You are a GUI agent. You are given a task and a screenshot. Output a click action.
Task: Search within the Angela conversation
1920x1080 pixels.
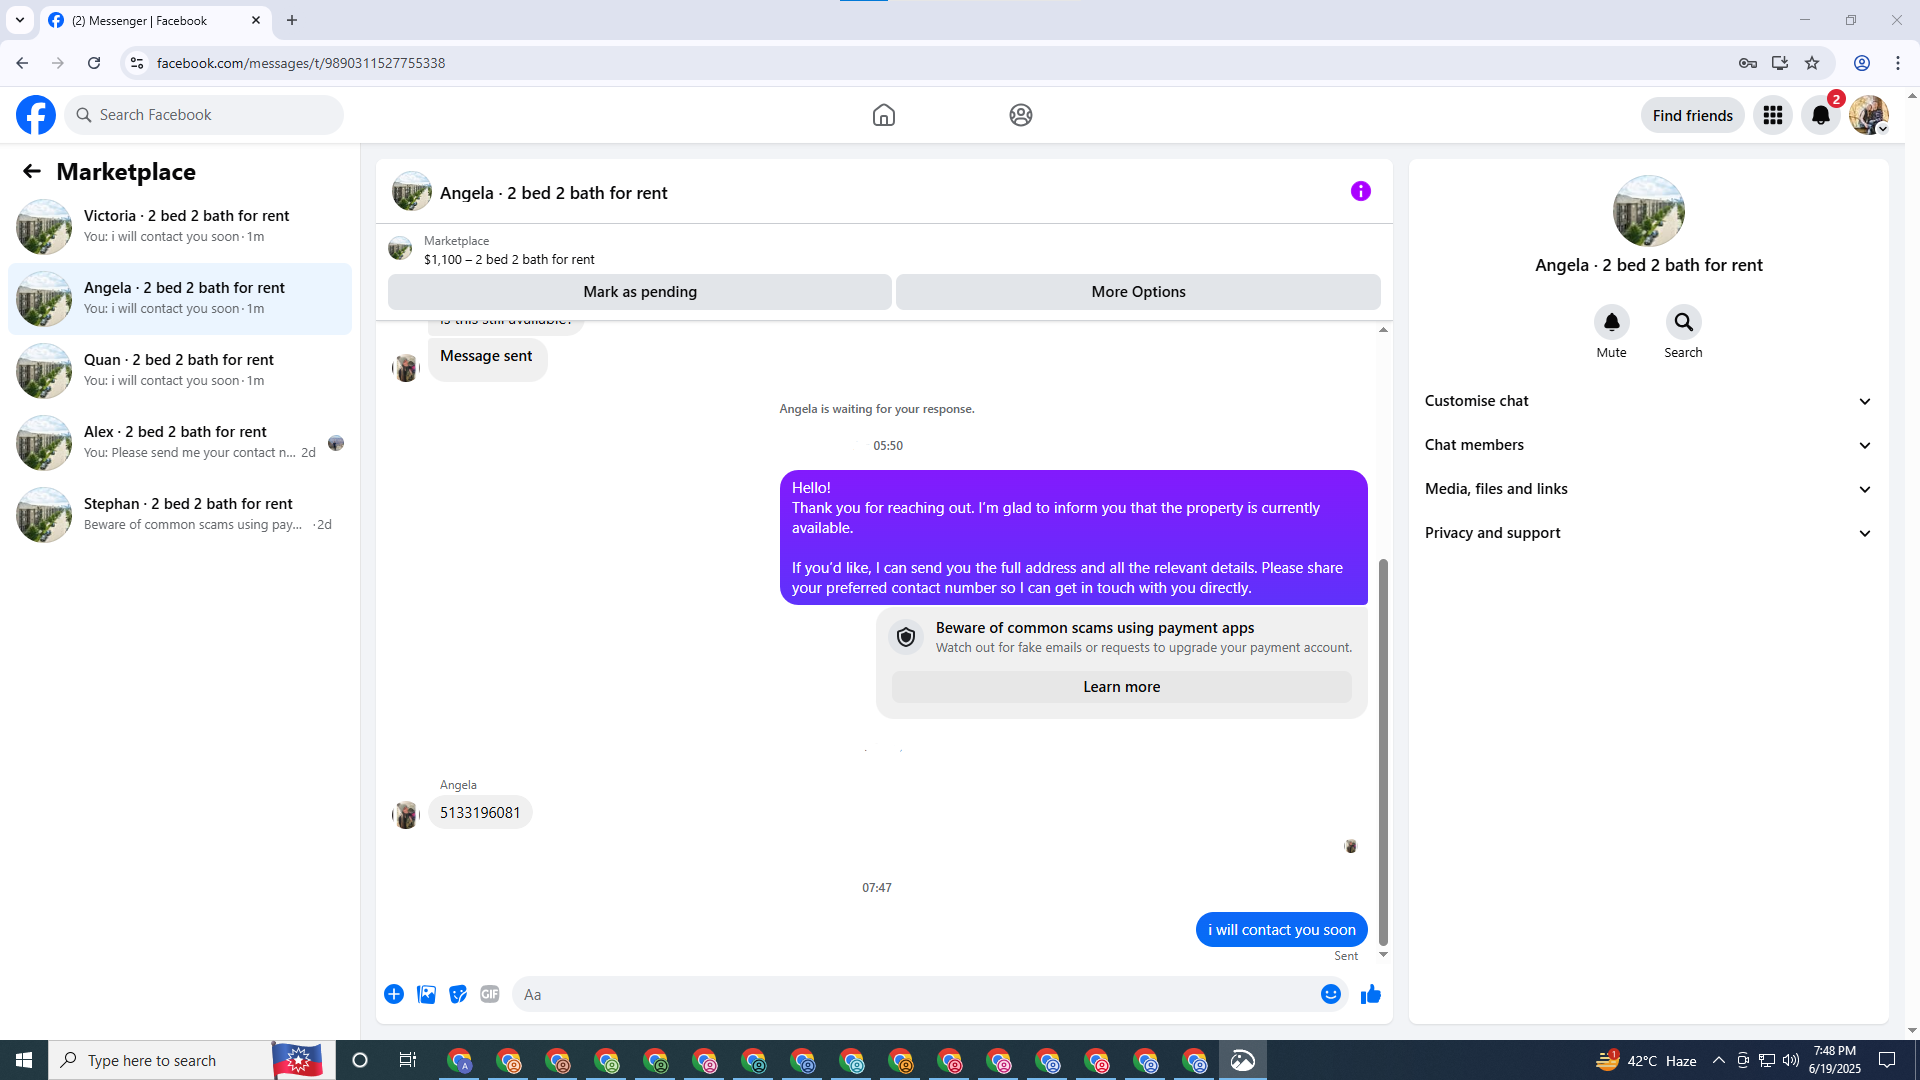click(x=1684, y=322)
